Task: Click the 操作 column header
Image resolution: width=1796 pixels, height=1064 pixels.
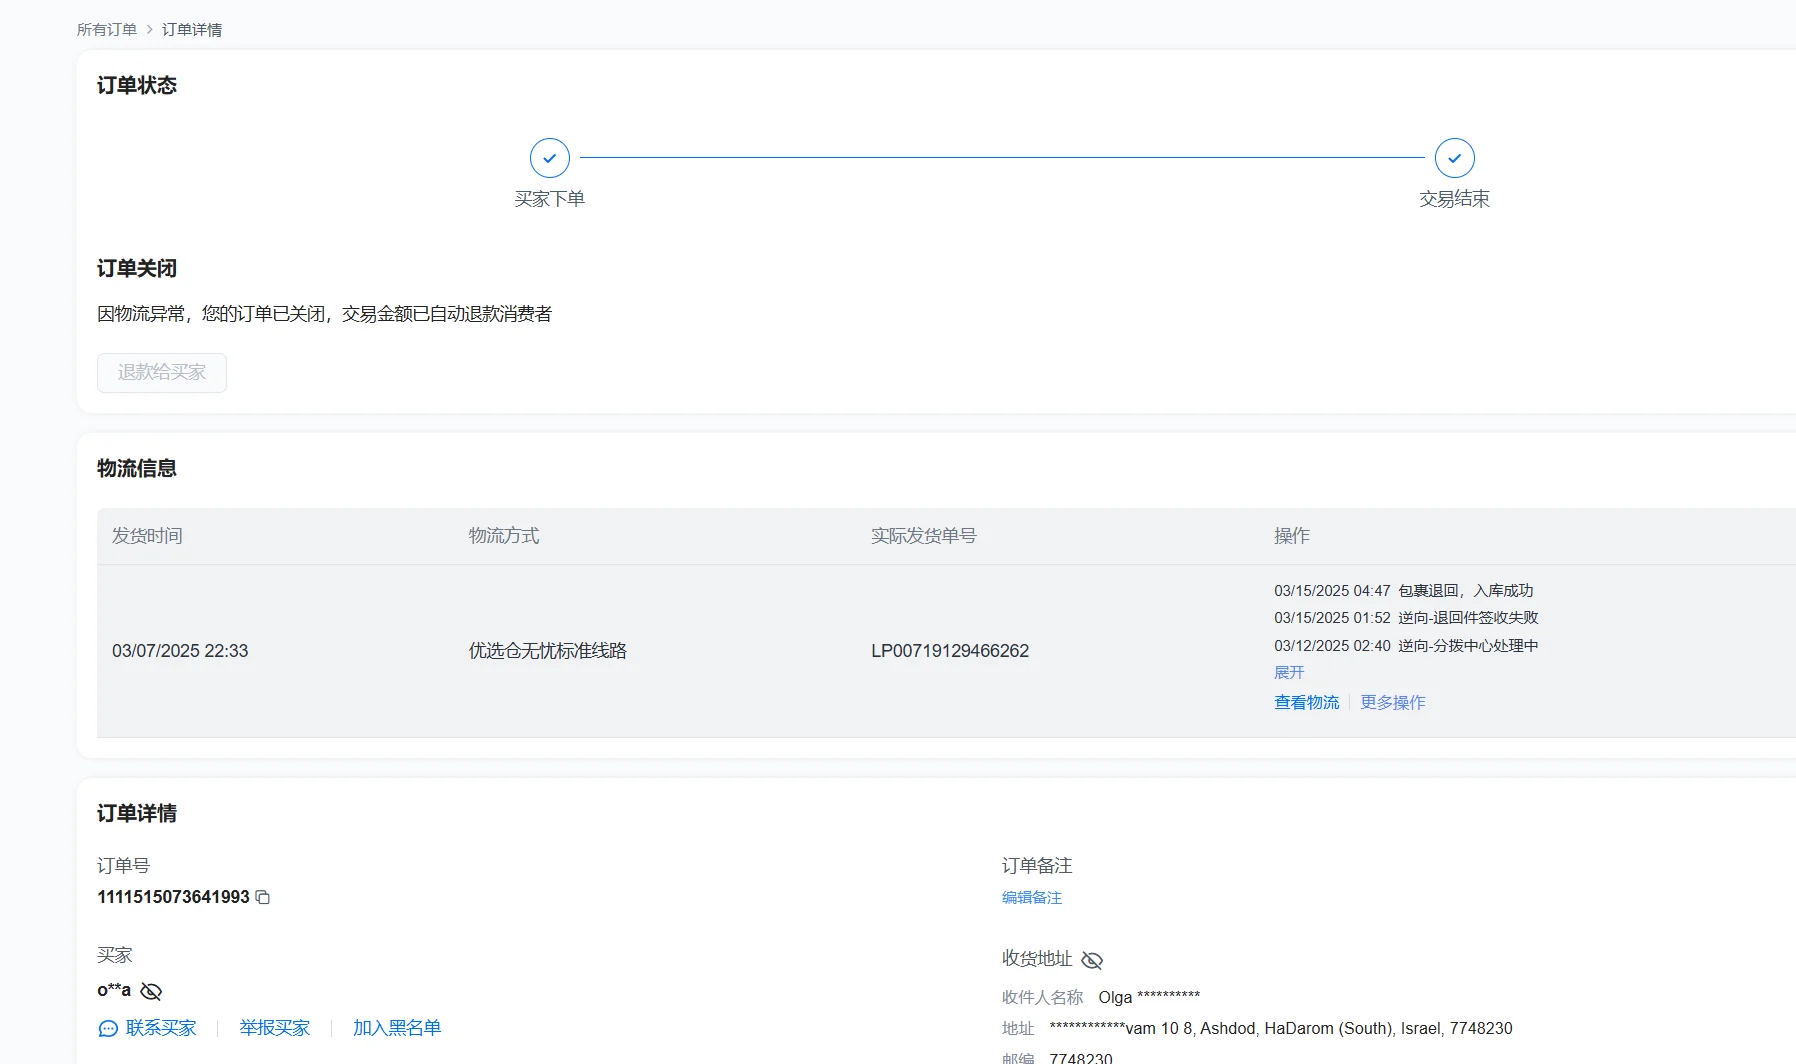Action: [x=1292, y=536]
